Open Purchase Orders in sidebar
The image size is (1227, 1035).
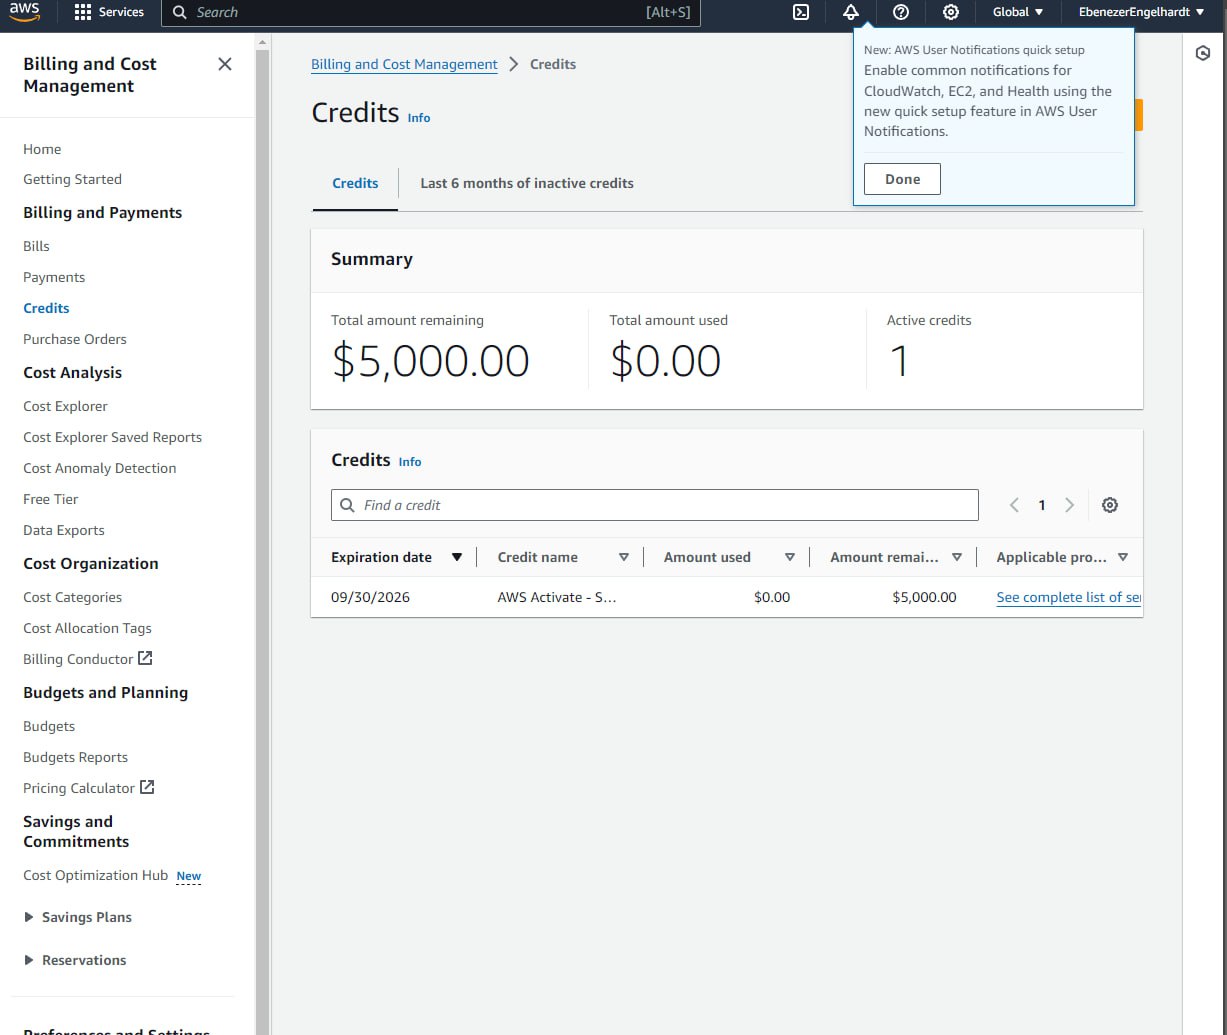pyautogui.click(x=75, y=339)
